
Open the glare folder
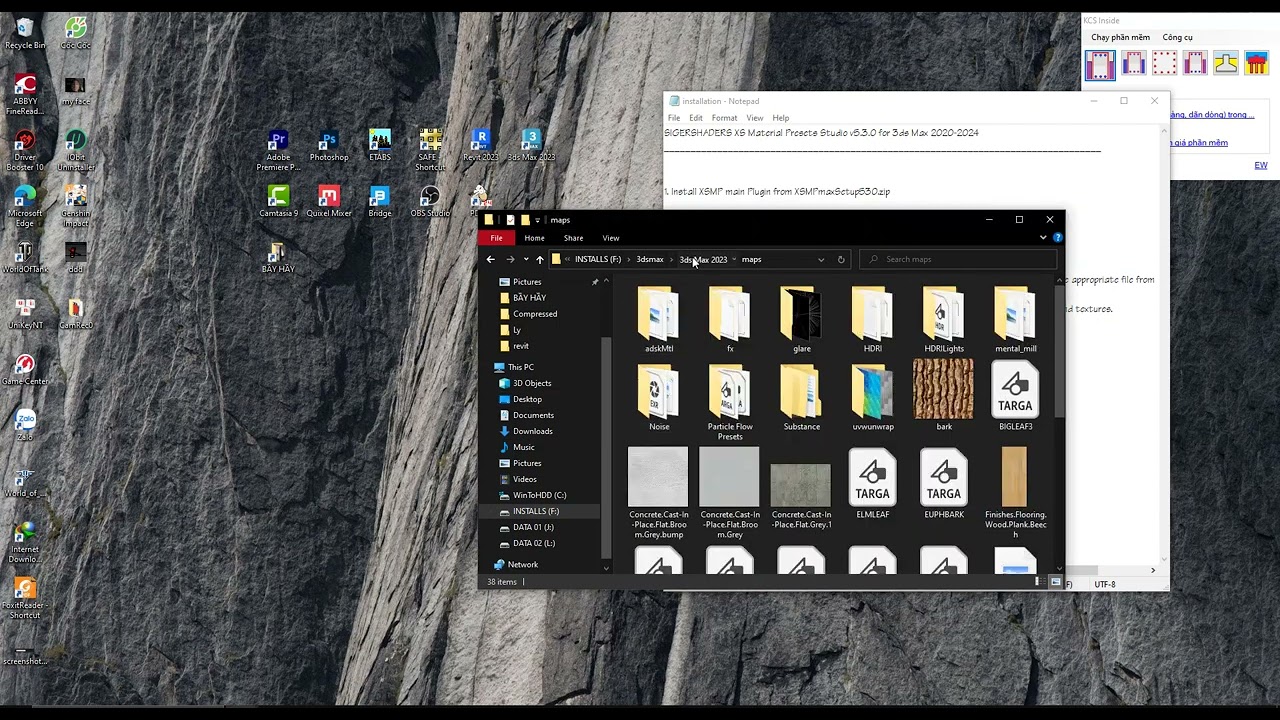click(x=801, y=320)
